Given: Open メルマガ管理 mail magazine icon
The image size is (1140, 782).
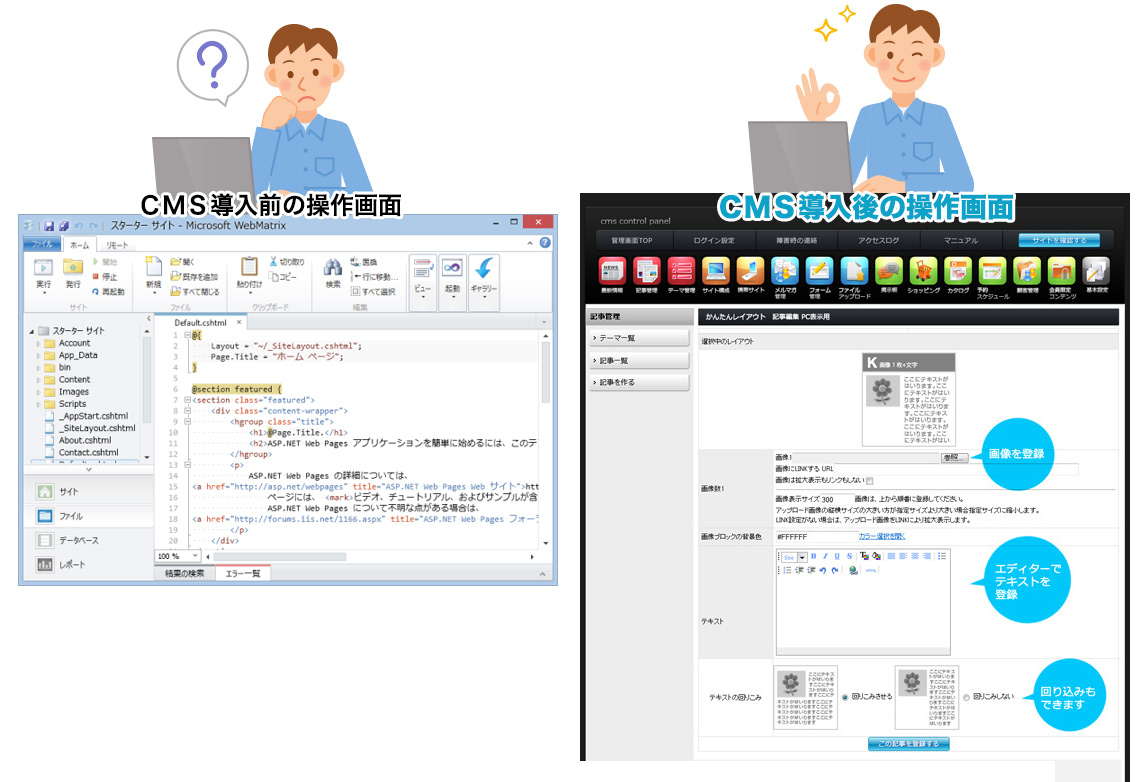Looking at the screenshot, I should point(784,271).
